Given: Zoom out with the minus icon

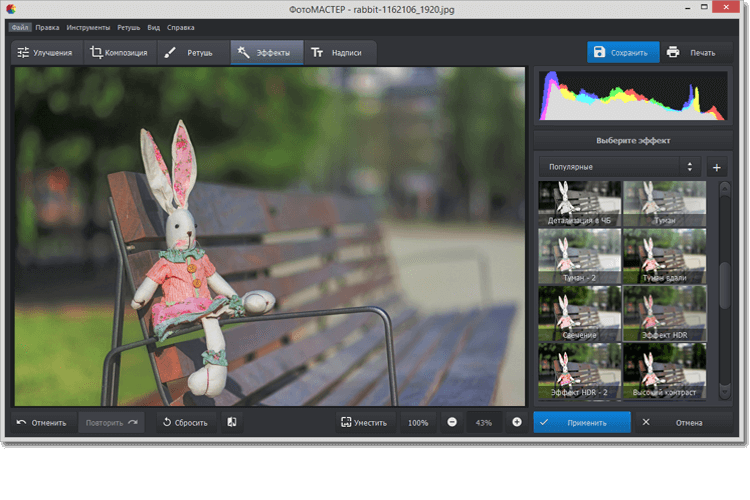Looking at the screenshot, I should 452,422.
